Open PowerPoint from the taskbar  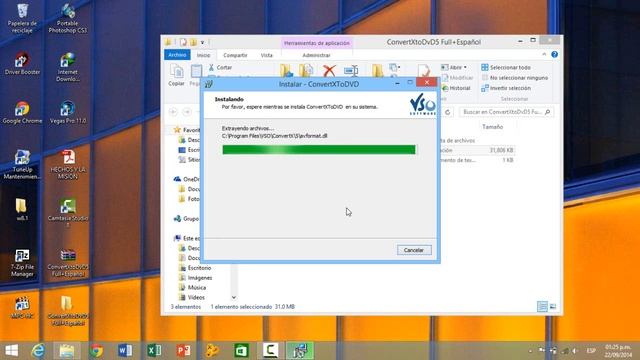click(183, 351)
